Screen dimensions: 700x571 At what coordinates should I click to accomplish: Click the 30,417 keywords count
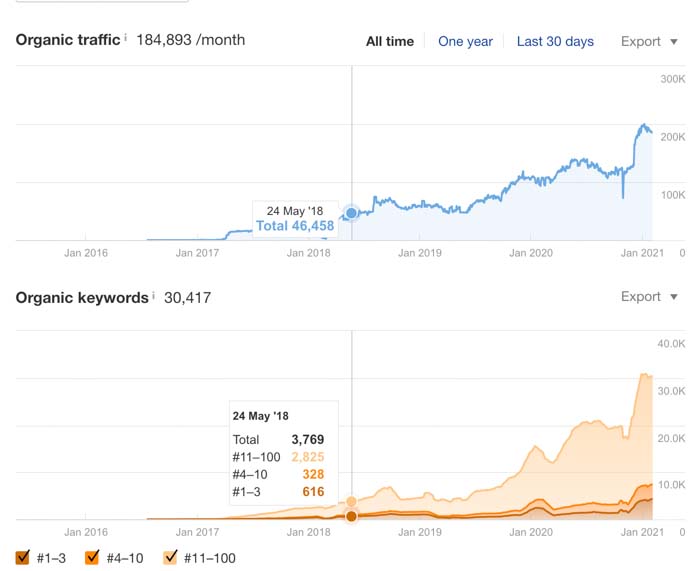tap(188, 298)
